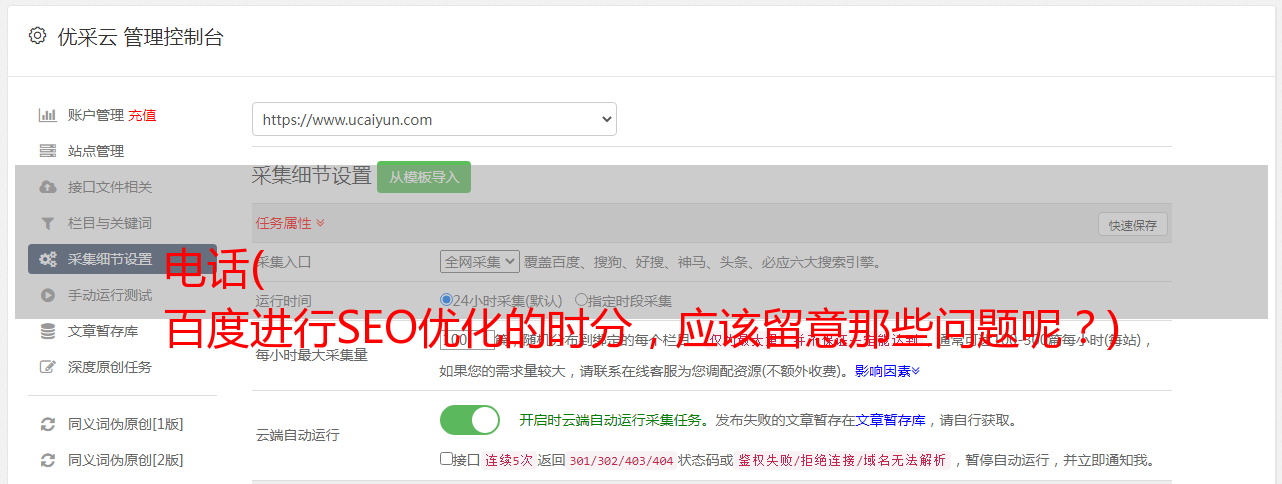Viewport: 1282px width, 484px height.
Task: Select 采集细节设置 sidebar item
Action: tap(122, 259)
